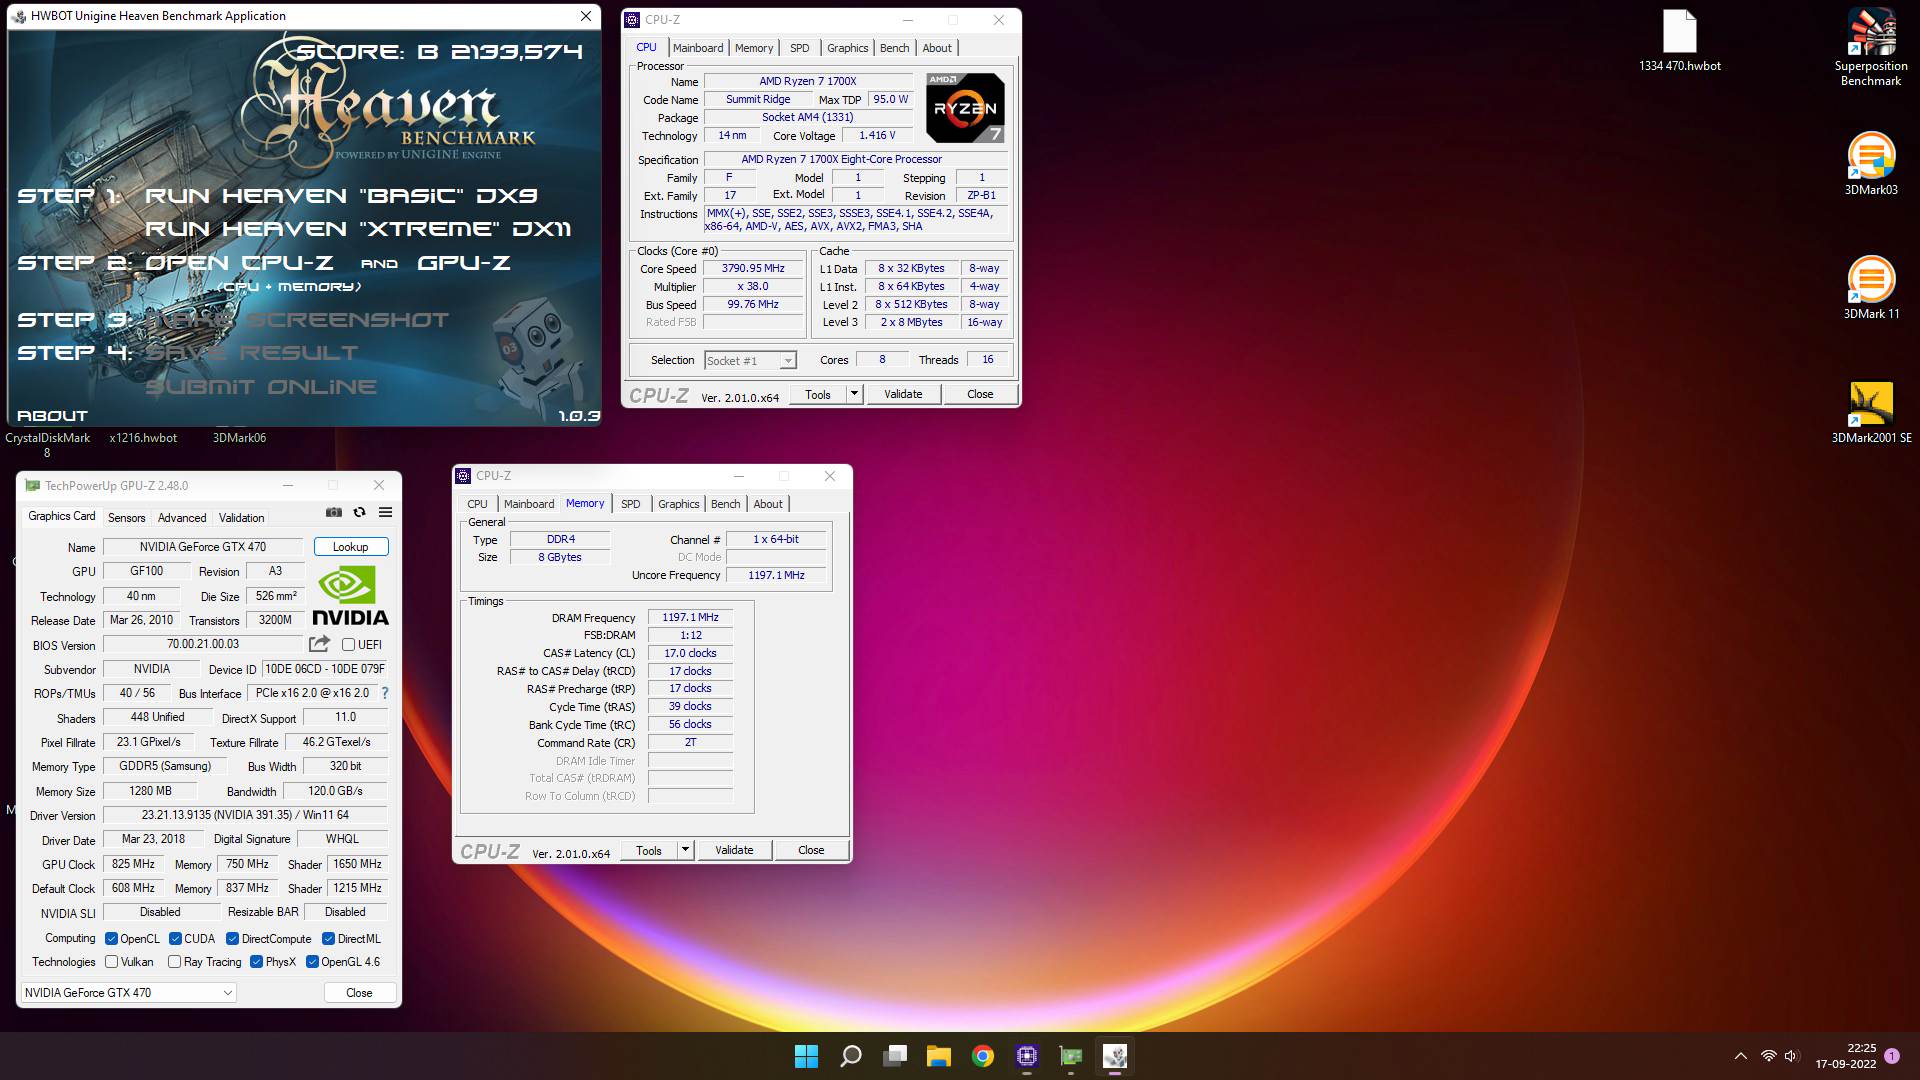
Task: Click the BIOS version share/export icon
Action: click(x=319, y=644)
